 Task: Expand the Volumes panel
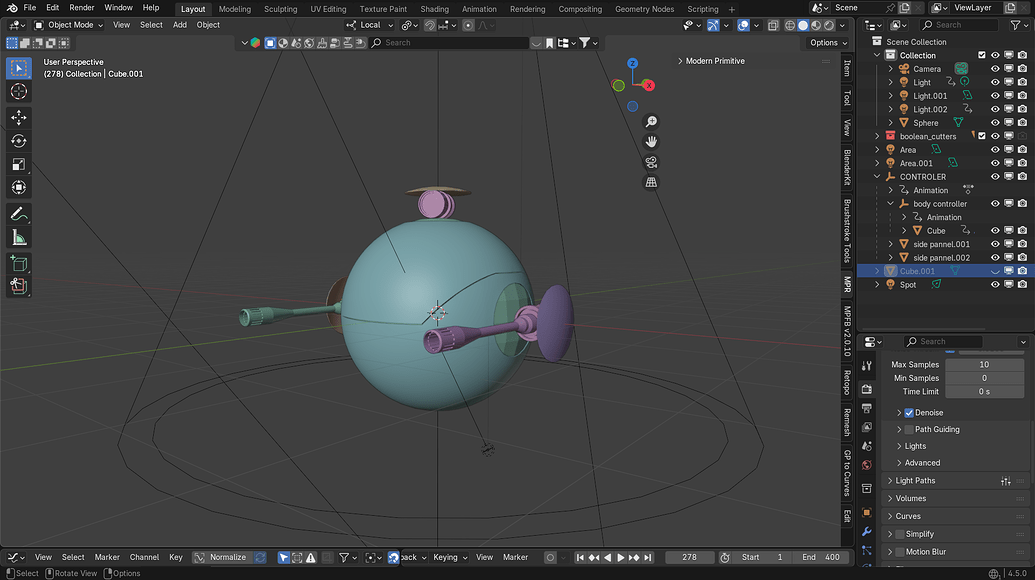point(910,499)
